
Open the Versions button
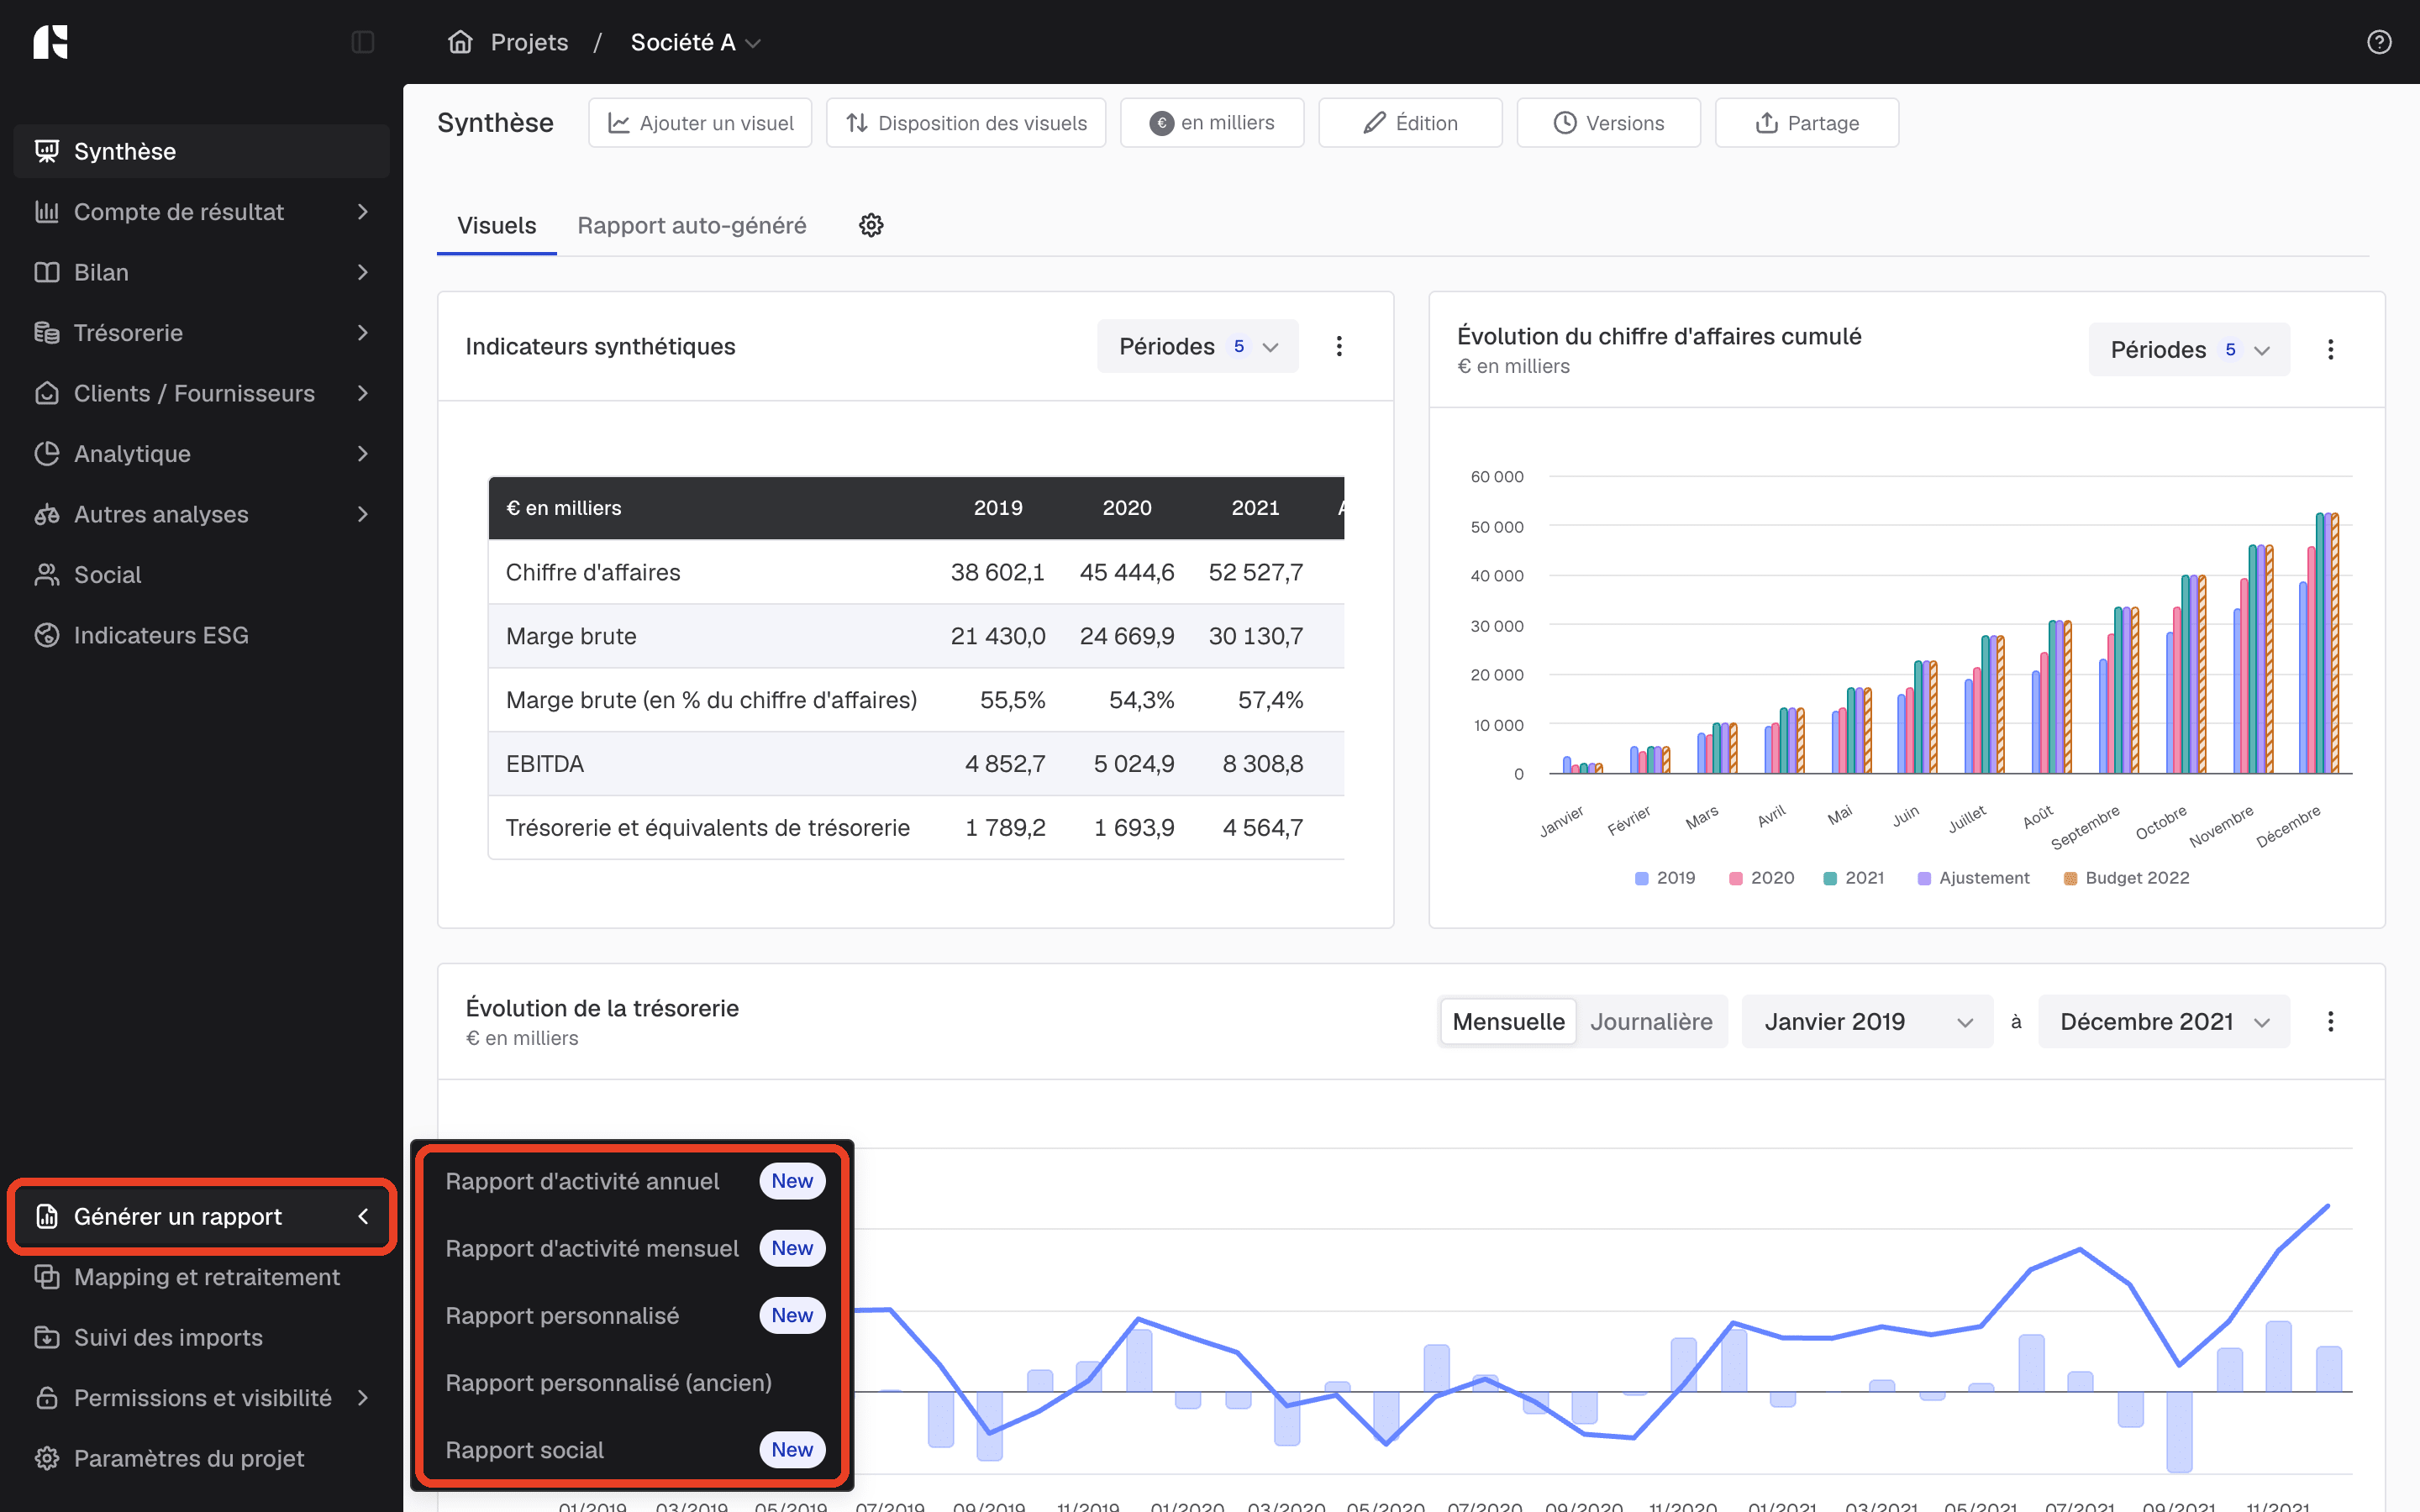pyautogui.click(x=1608, y=123)
